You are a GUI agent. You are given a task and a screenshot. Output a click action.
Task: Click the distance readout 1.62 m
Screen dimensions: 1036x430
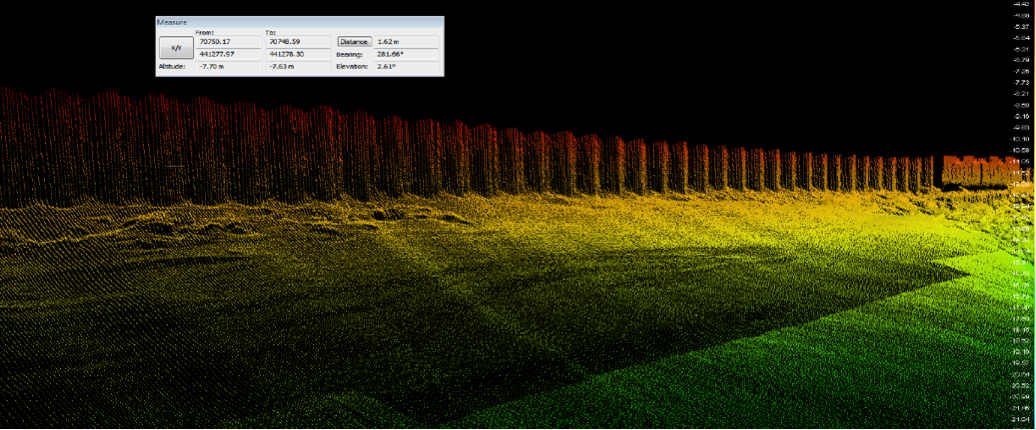tap(405, 42)
